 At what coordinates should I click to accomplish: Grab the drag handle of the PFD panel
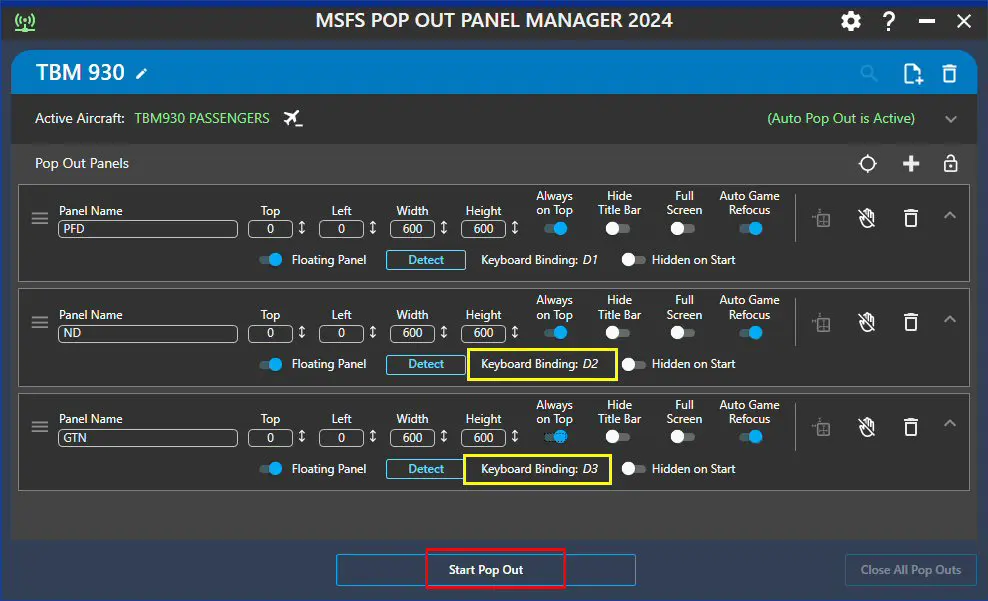tap(40, 218)
